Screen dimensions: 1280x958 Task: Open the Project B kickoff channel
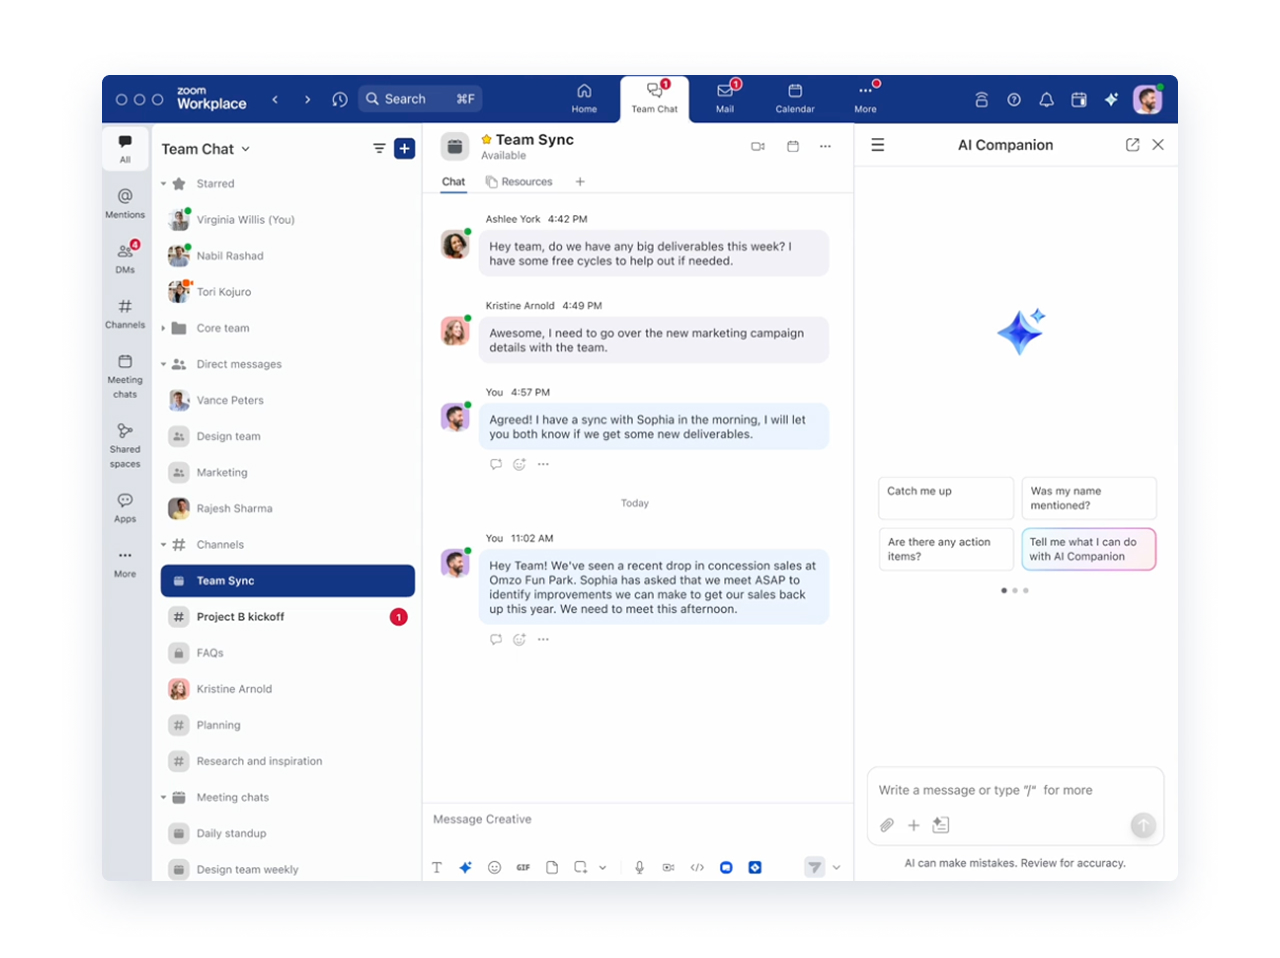click(x=288, y=617)
